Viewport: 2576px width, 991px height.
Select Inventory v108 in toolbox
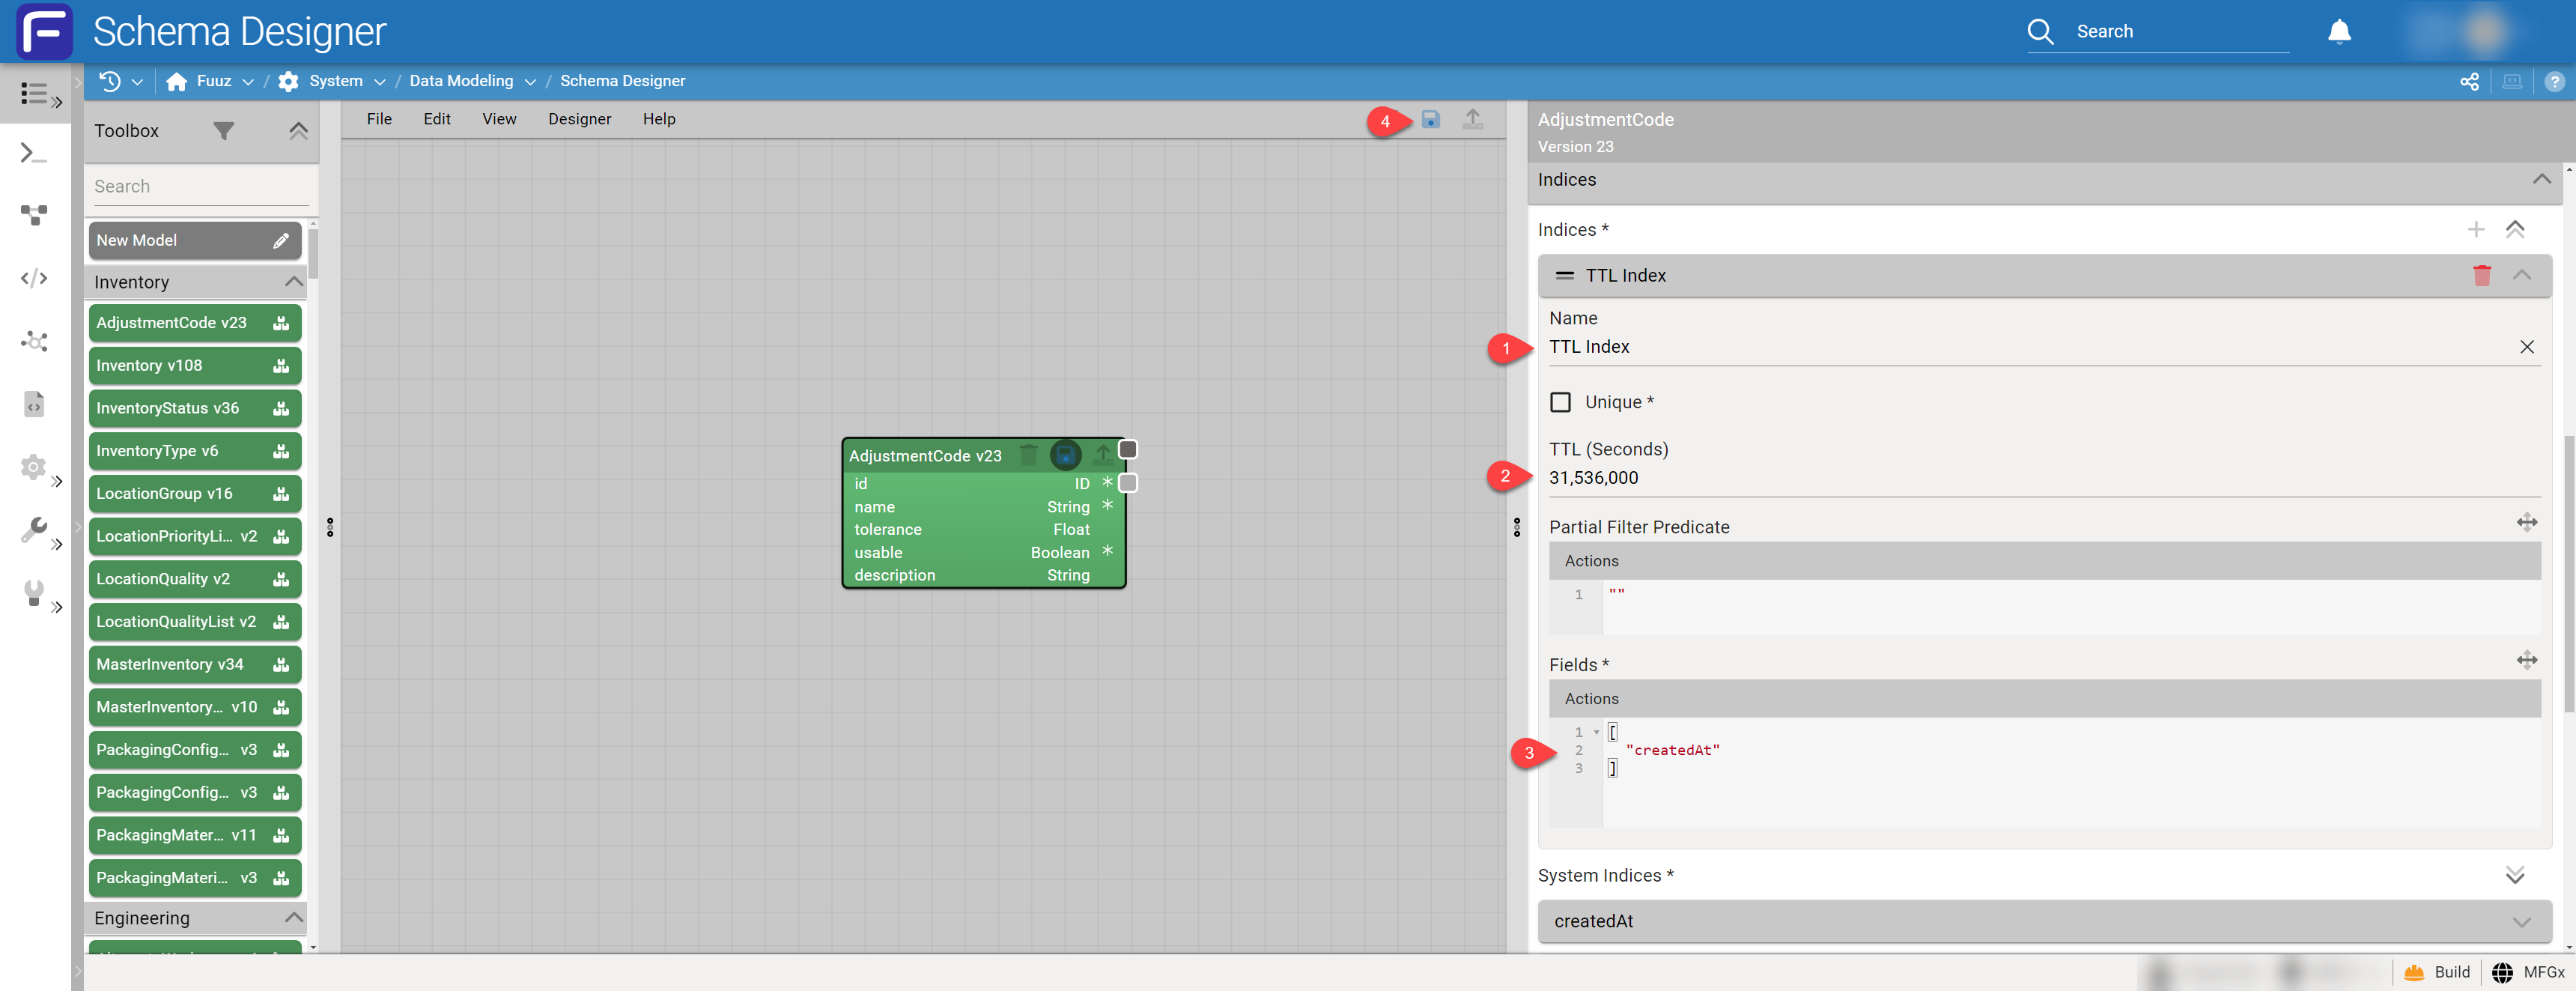point(195,366)
